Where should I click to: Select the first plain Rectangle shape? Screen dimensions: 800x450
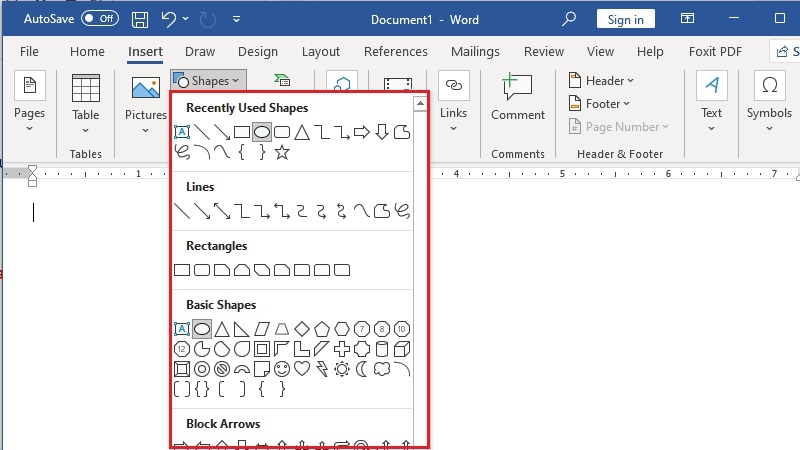pyautogui.click(x=182, y=270)
